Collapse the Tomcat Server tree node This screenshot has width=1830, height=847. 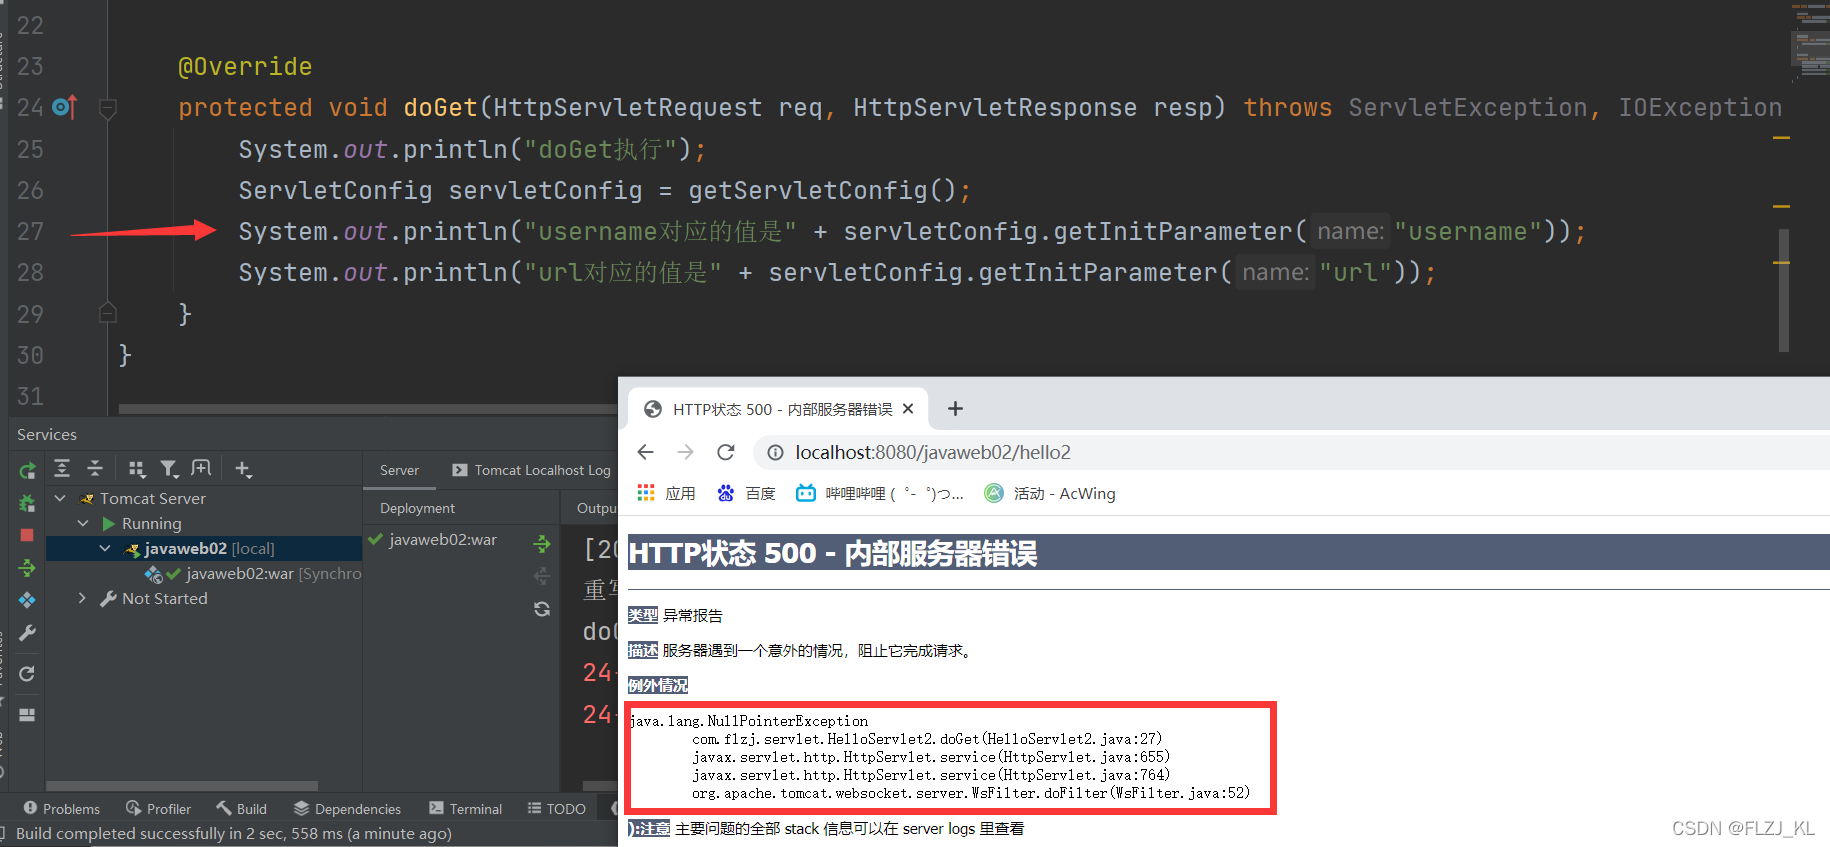tap(60, 498)
